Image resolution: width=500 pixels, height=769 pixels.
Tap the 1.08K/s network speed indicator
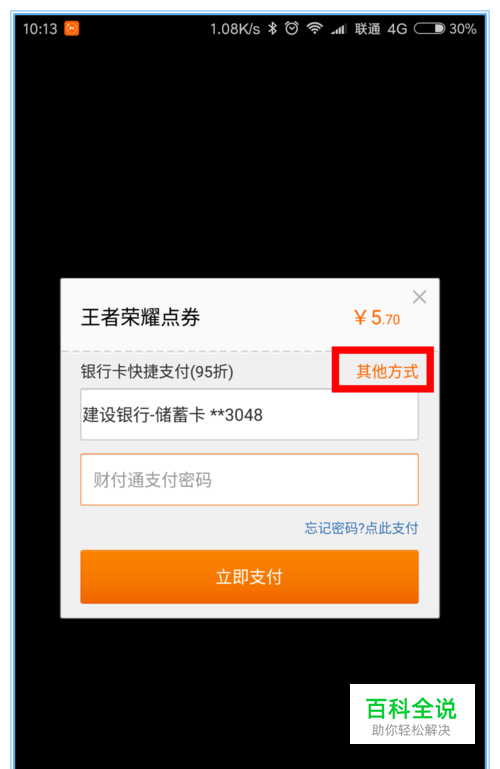tap(235, 29)
